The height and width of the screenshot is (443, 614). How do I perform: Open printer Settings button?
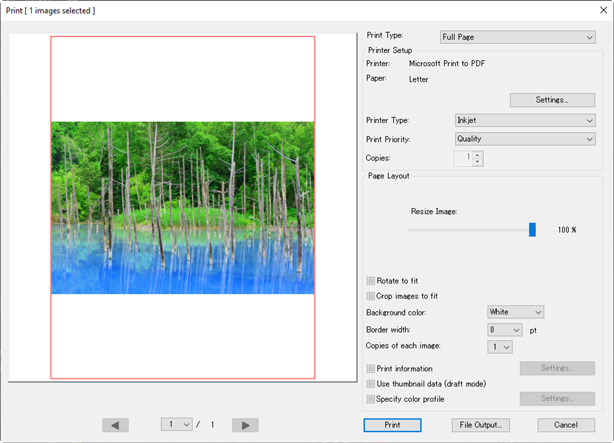[x=552, y=100]
